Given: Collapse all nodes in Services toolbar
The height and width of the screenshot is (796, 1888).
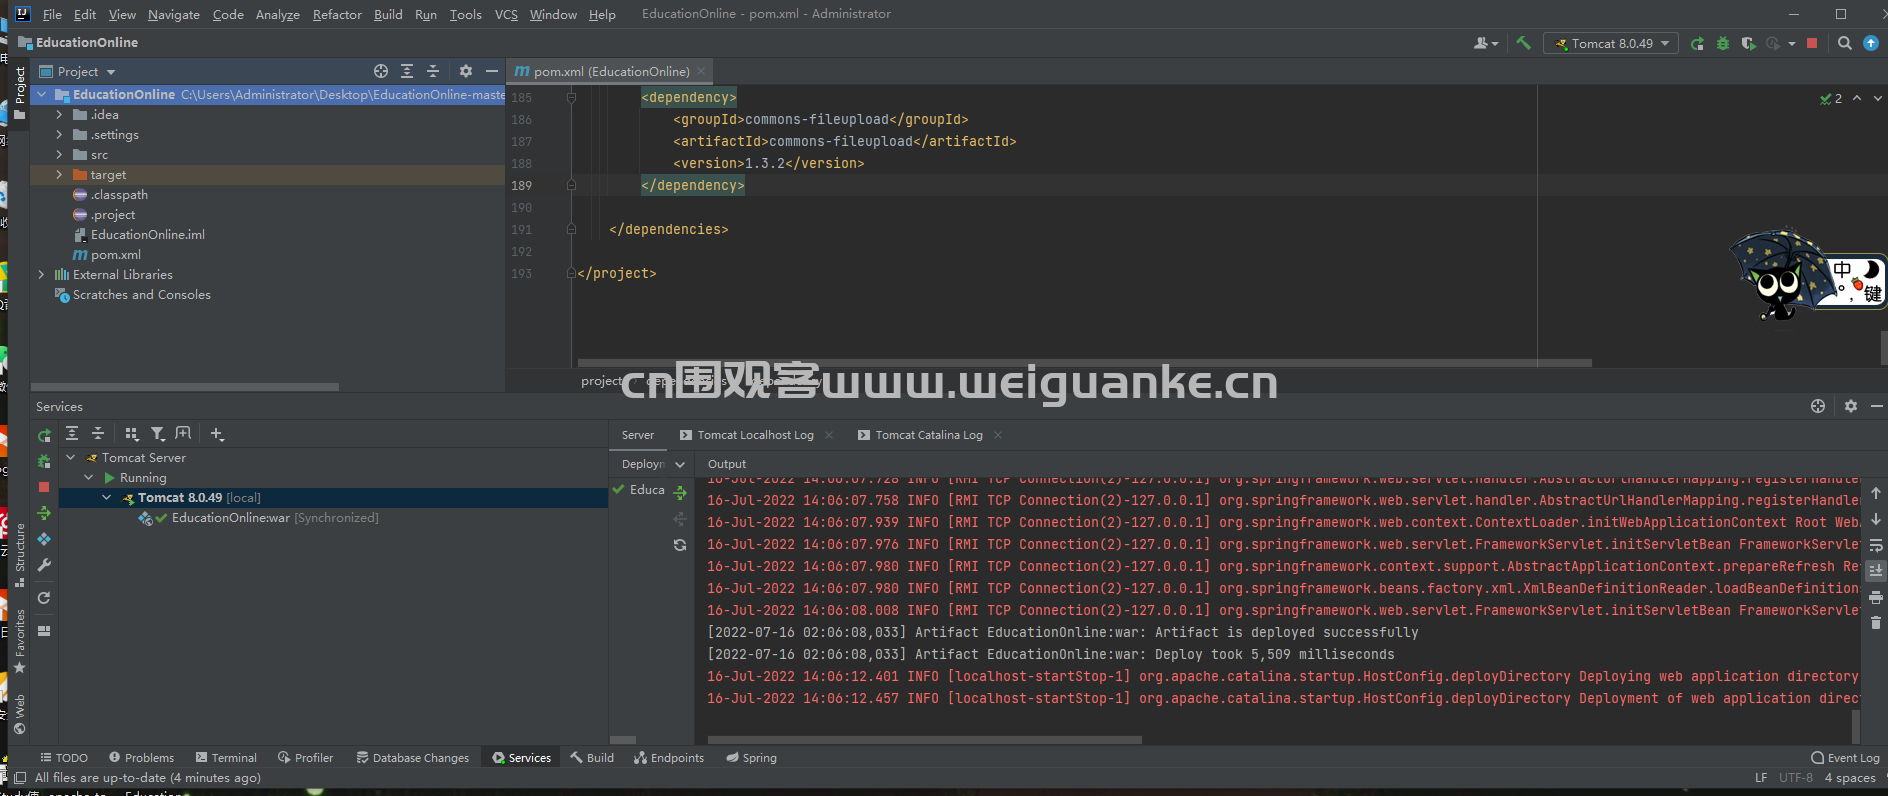Looking at the screenshot, I should [x=98, y=433].
